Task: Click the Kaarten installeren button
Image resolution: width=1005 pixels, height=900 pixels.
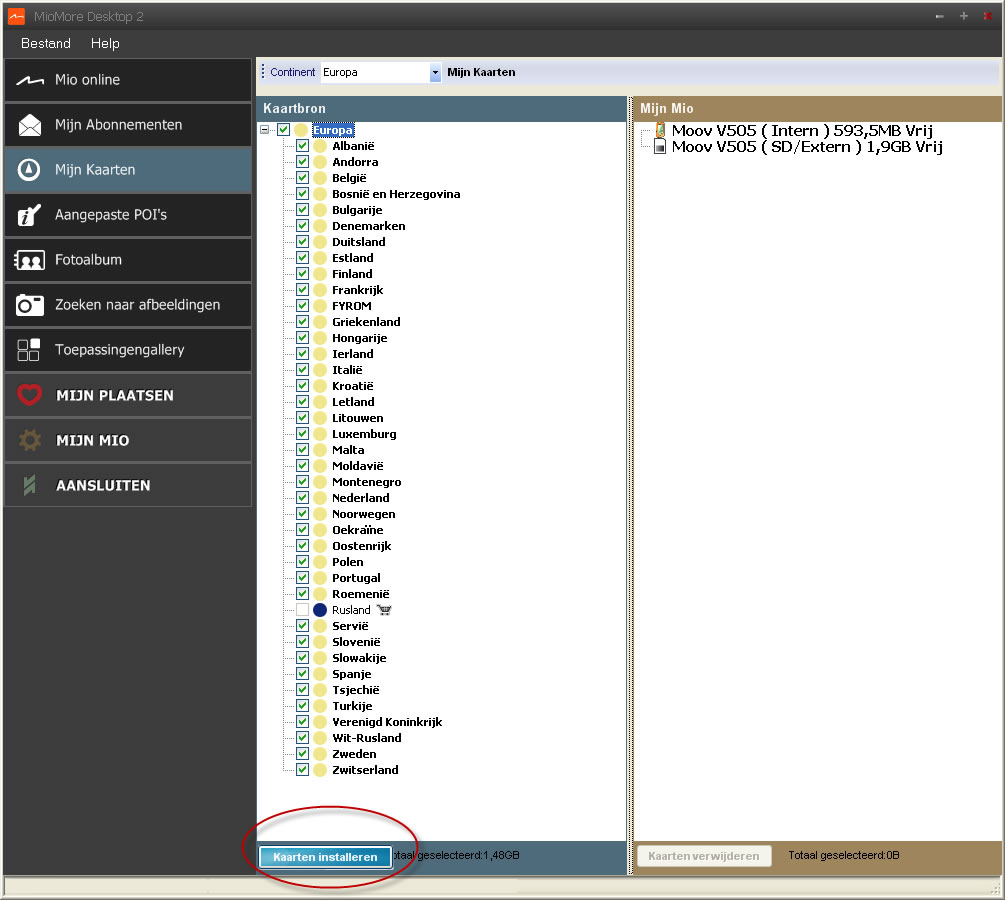Action: pyautogui.click(x=325, y=857)
